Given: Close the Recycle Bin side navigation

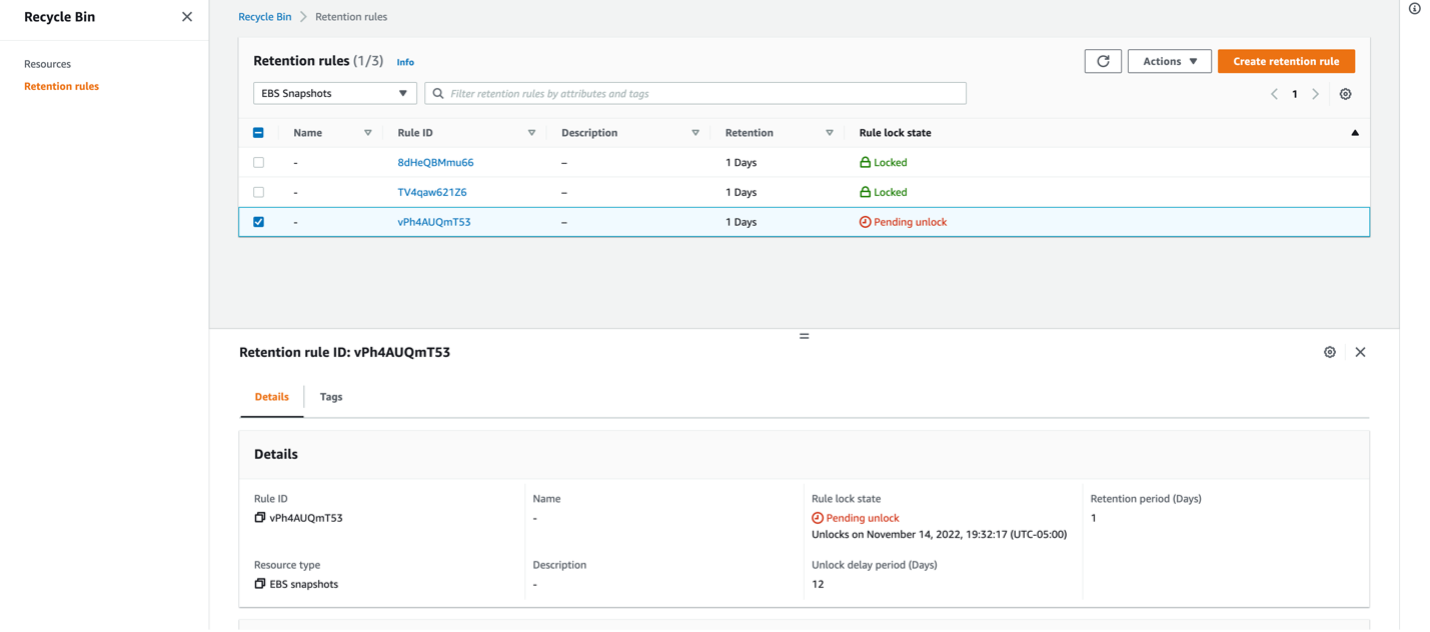Looking at the screenshot, I should 187,17.
